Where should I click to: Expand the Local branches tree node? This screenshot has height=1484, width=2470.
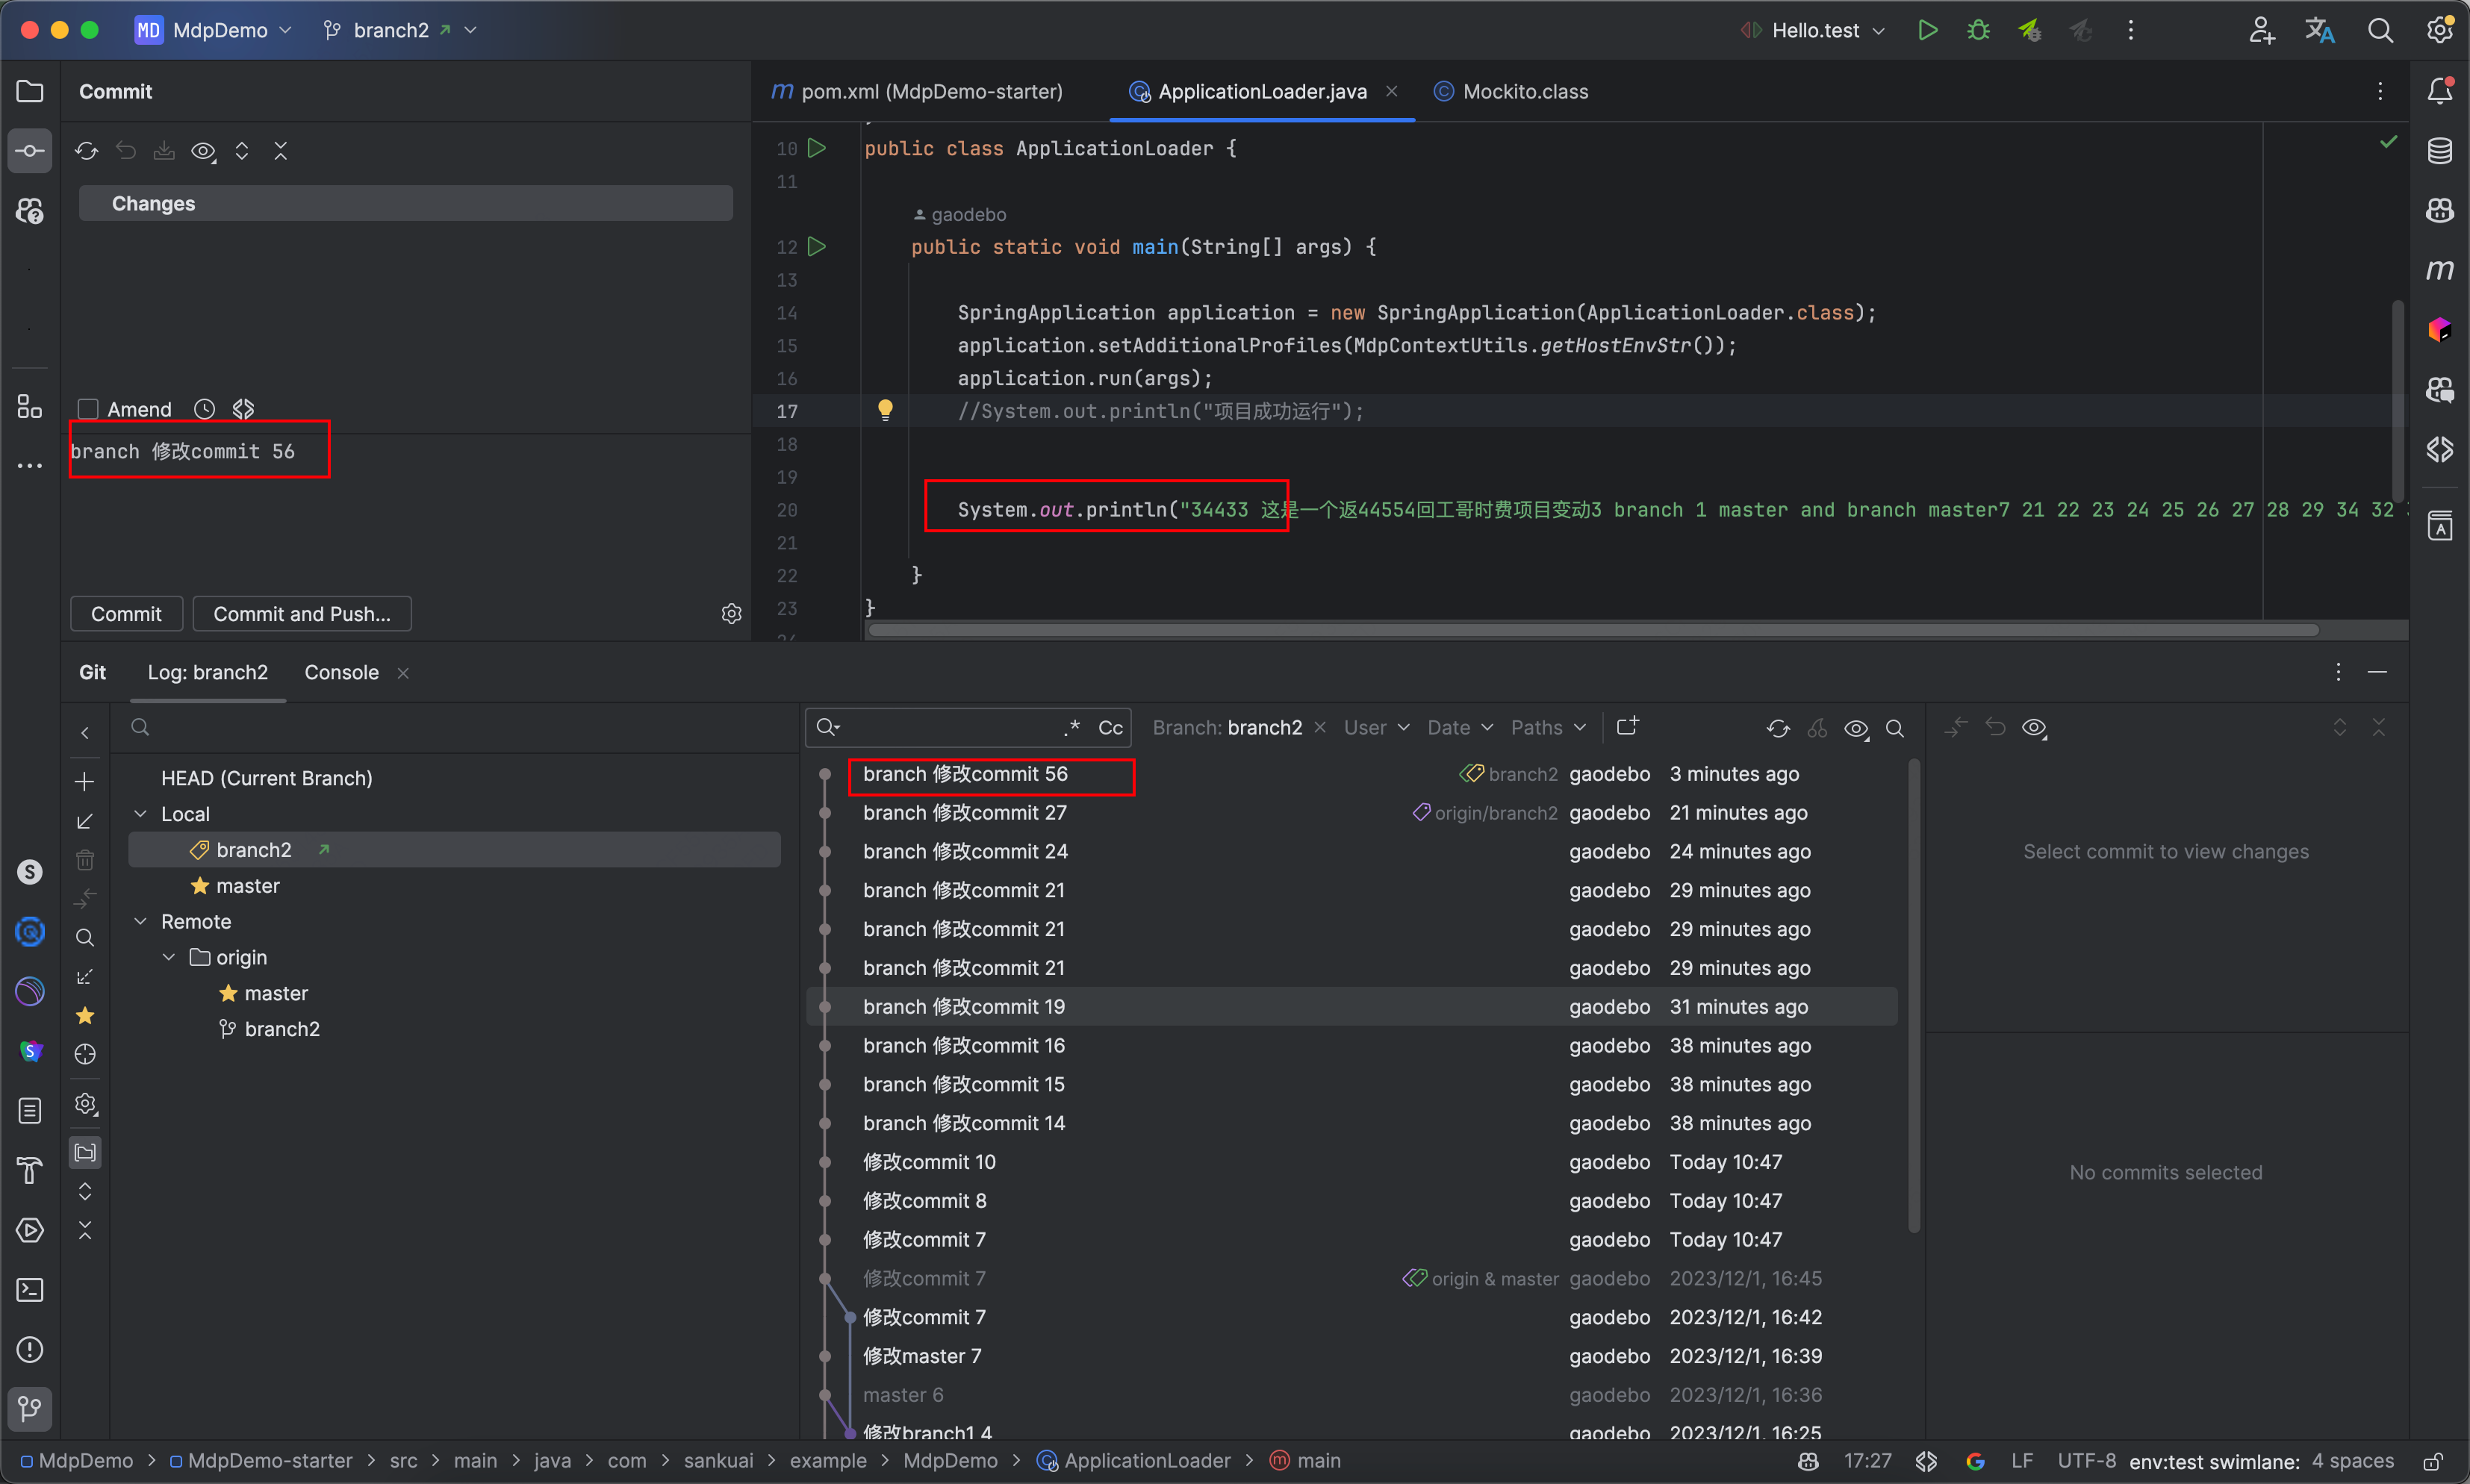143,814
